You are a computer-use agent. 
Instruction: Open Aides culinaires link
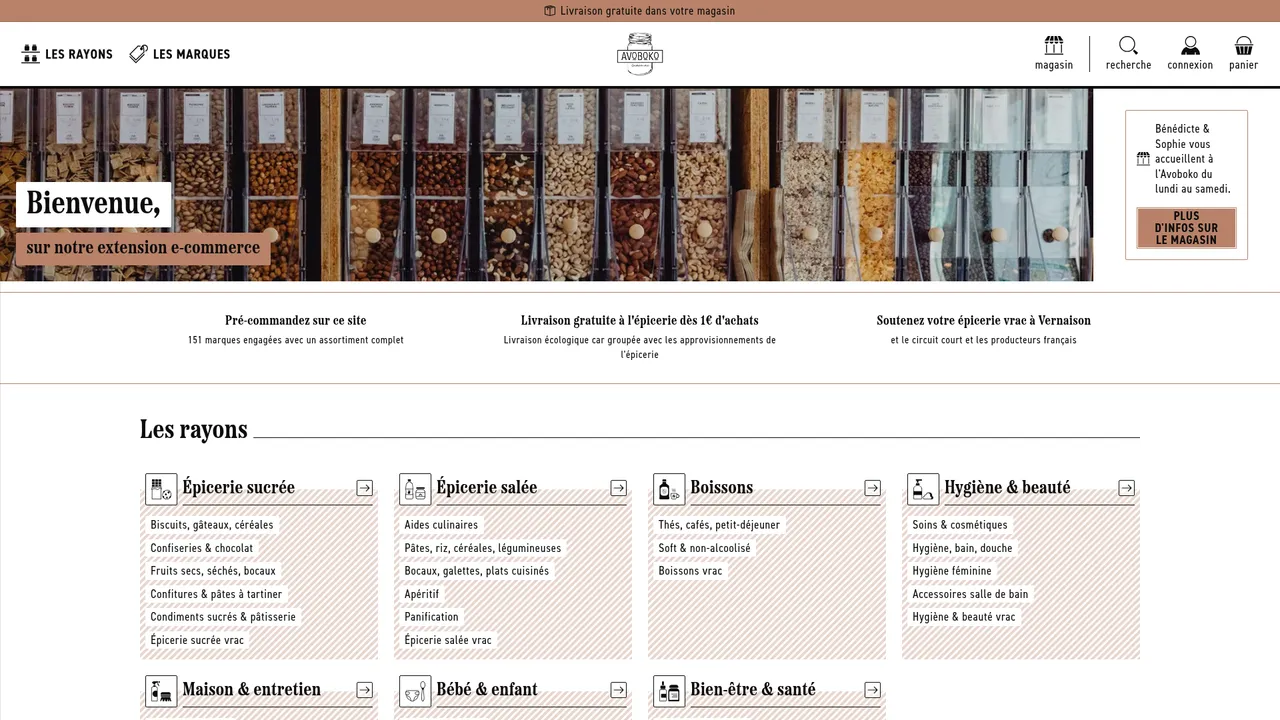click(441, 525)
